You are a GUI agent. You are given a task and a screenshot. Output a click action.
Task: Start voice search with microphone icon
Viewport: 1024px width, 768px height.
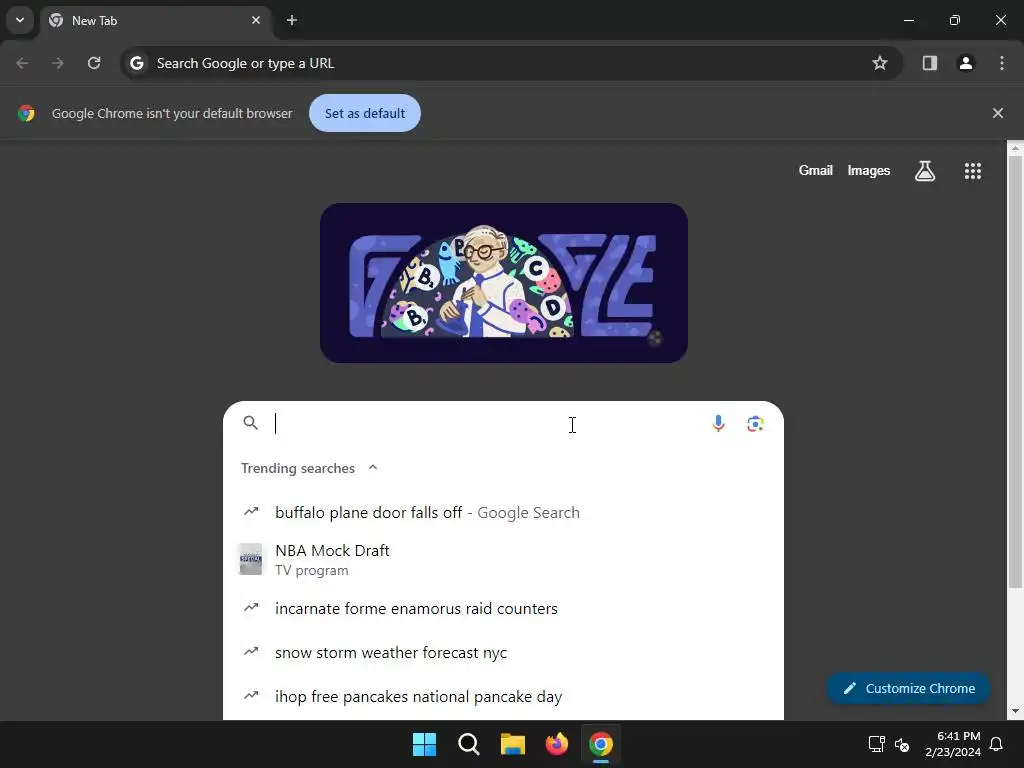click(x=718, y=424)
